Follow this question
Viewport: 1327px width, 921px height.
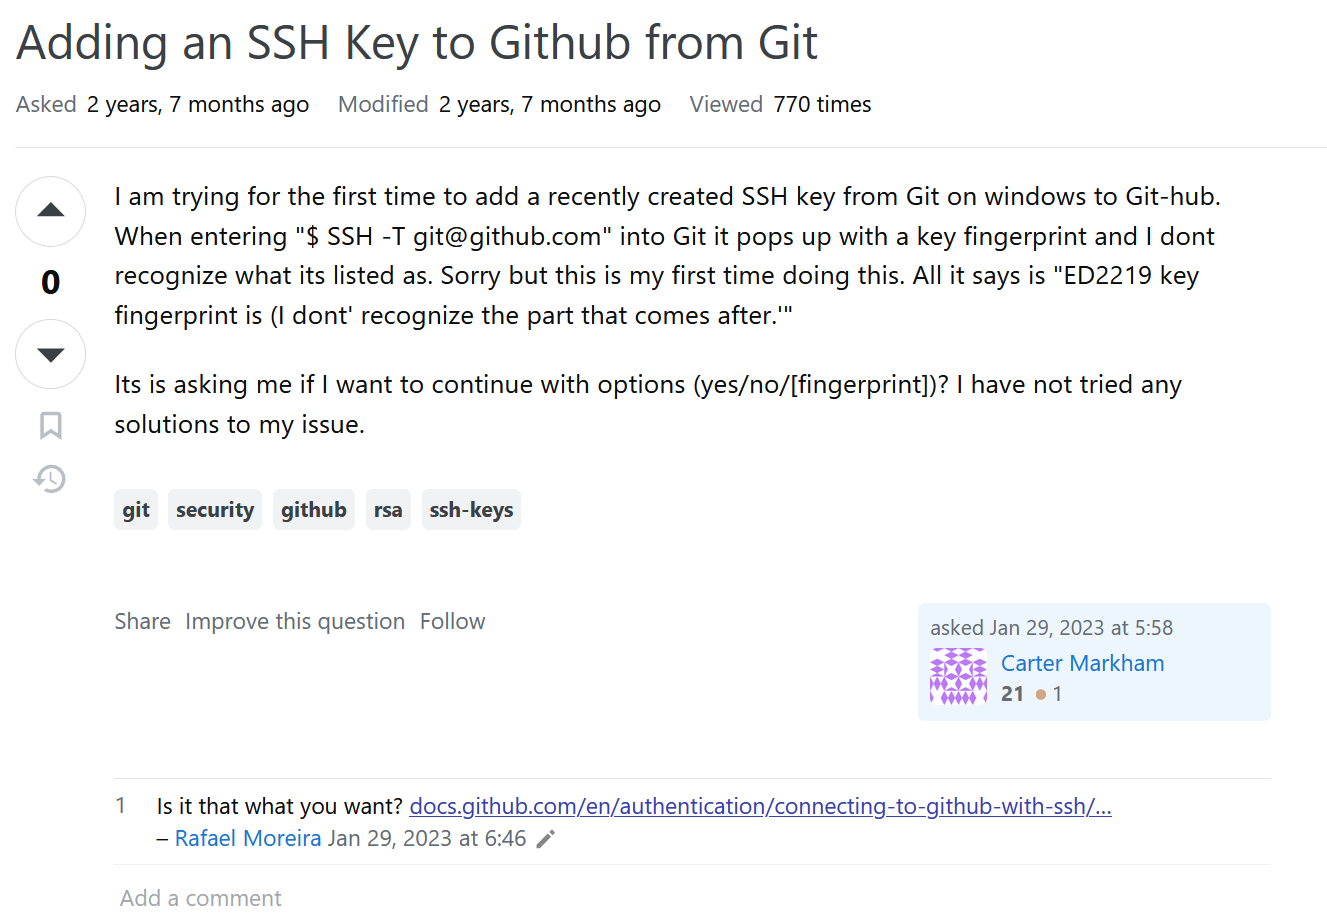(x=452, y=622)
